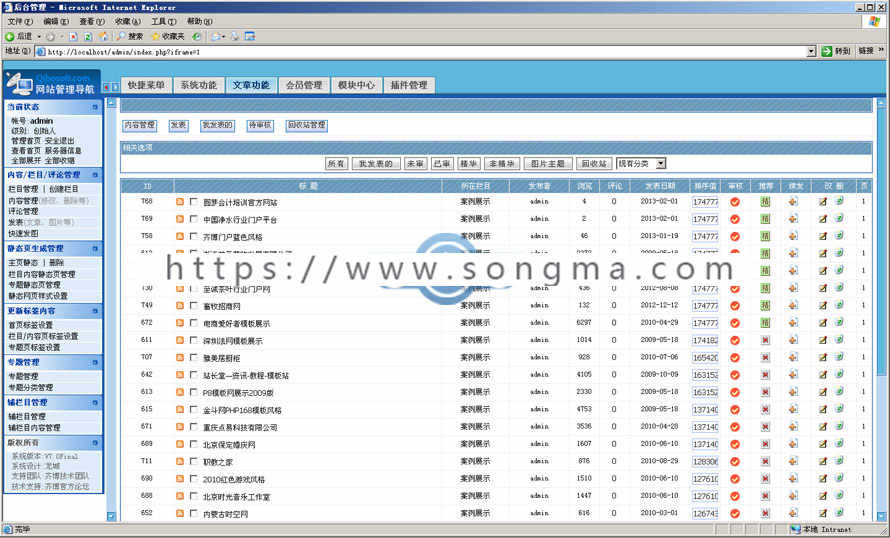Open the IE Favorites (收藏夹) star button
Image resolution: width=890 pixels, height=538 pixels.
click(x=167, y=36)
